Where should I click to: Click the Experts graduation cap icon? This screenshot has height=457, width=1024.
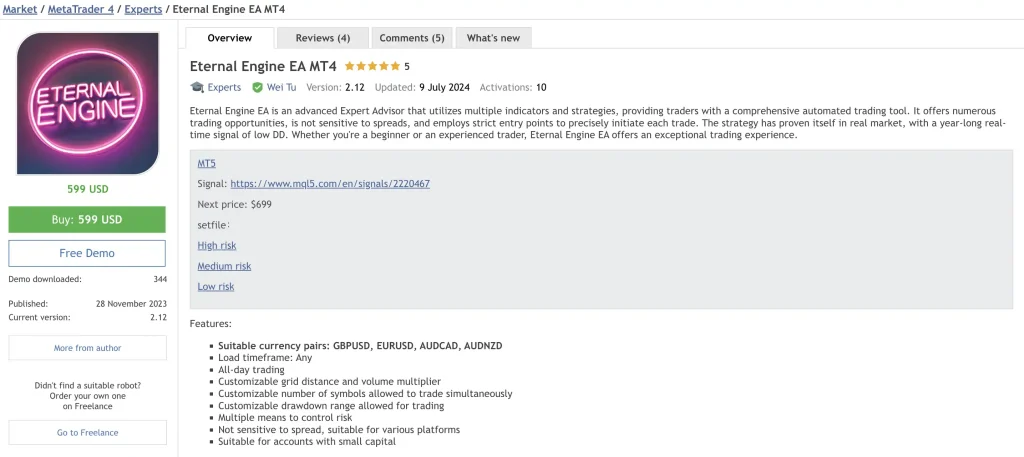[x=197, y=87]
